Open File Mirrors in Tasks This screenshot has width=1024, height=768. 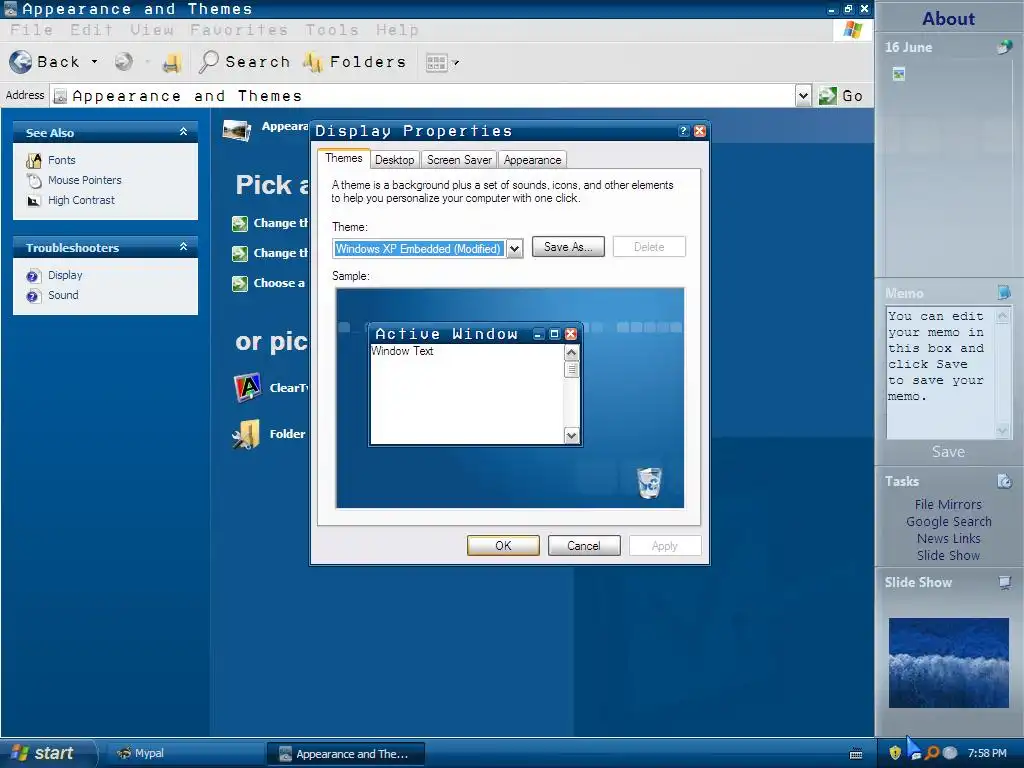point(948,505)
